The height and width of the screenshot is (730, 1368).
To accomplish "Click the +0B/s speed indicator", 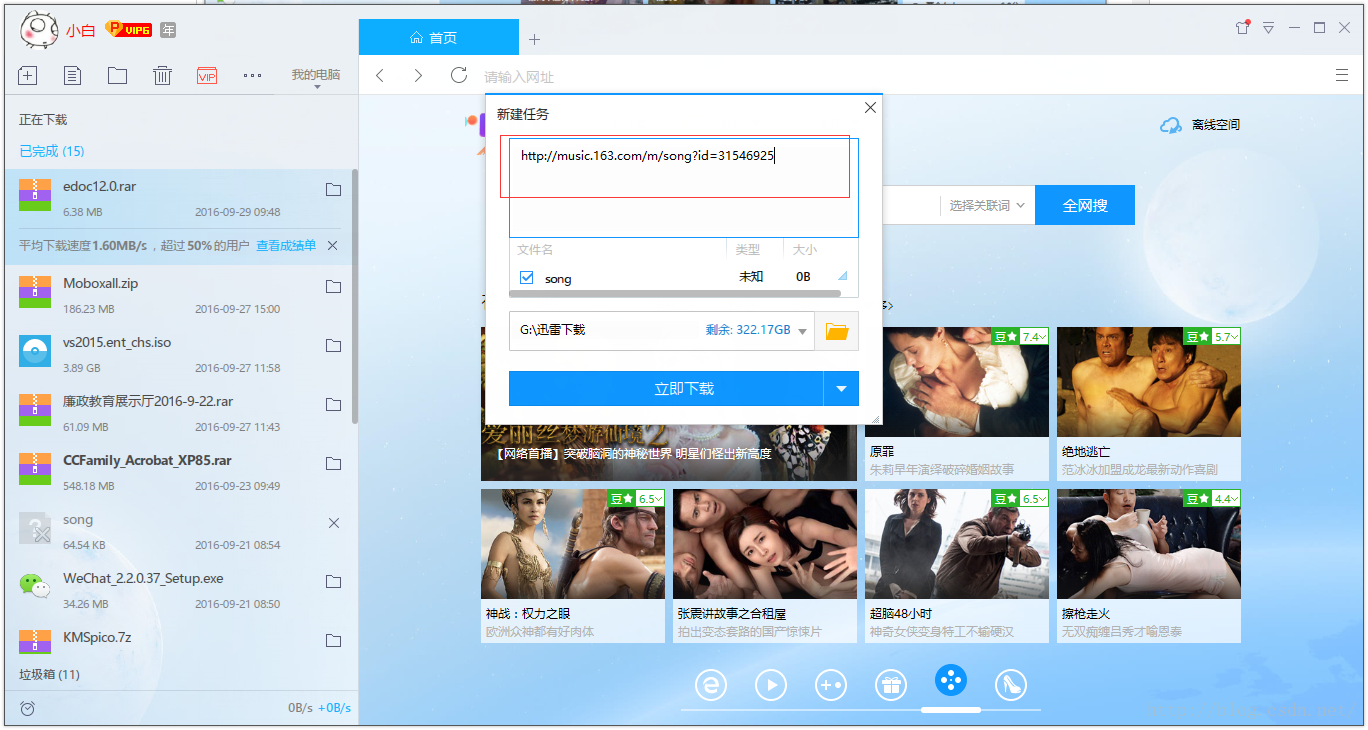I will [335, 708].
